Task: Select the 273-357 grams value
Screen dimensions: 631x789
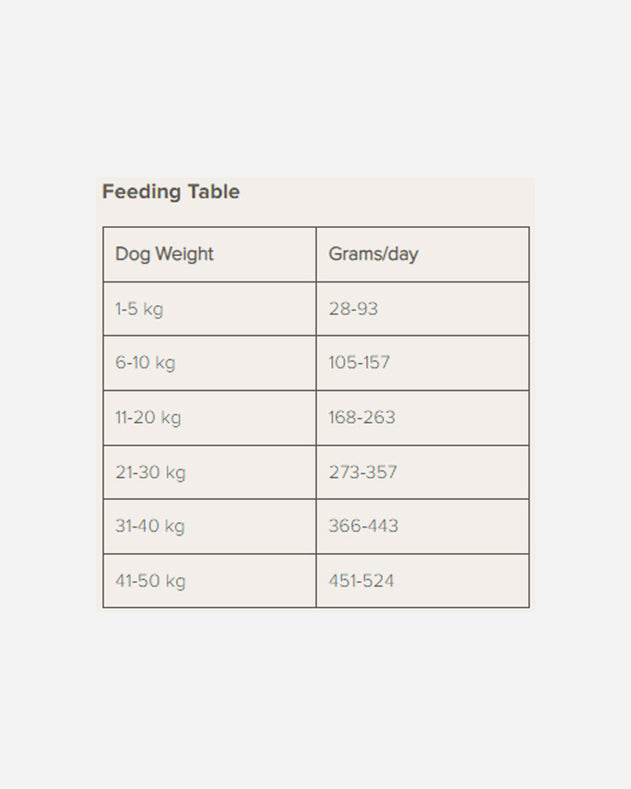Action: tap(363, 472)
